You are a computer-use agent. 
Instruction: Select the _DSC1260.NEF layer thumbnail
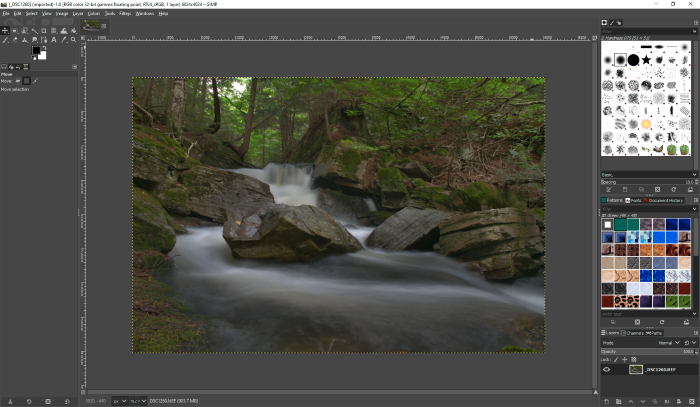pos(635,369)
